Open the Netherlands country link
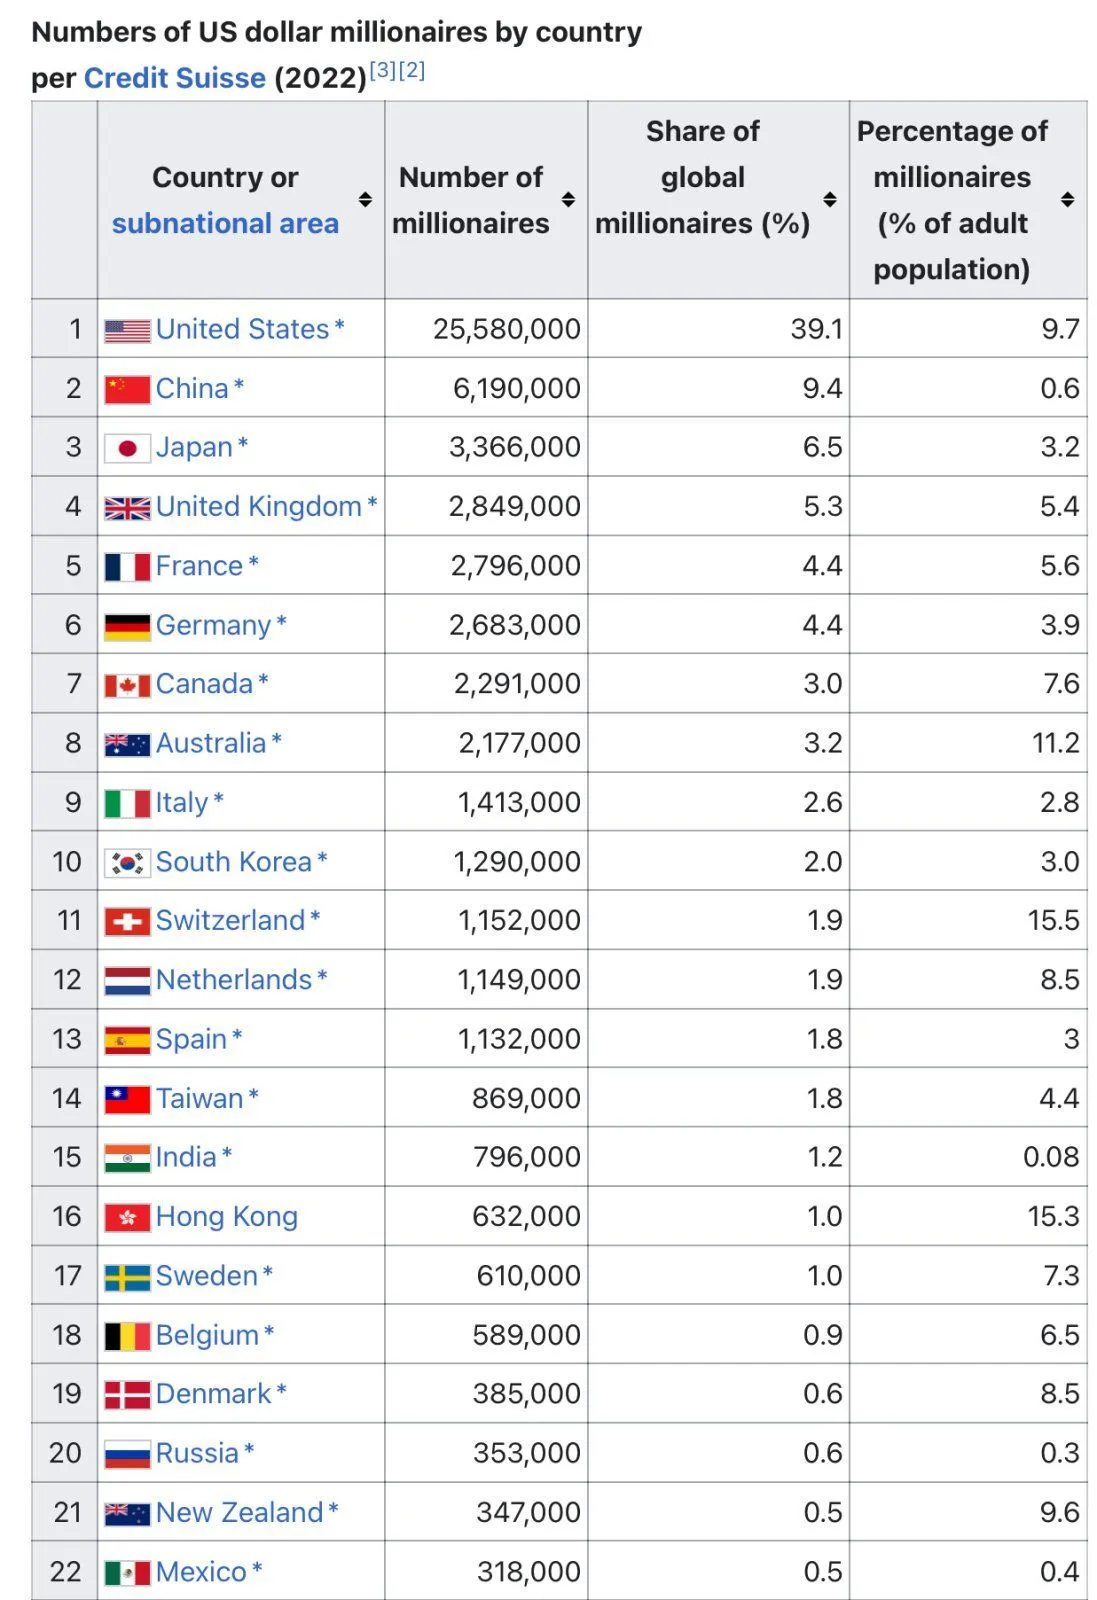The width and height of the screenshot is (1097, 1600). pyautogui.click(x=233, y=980)
